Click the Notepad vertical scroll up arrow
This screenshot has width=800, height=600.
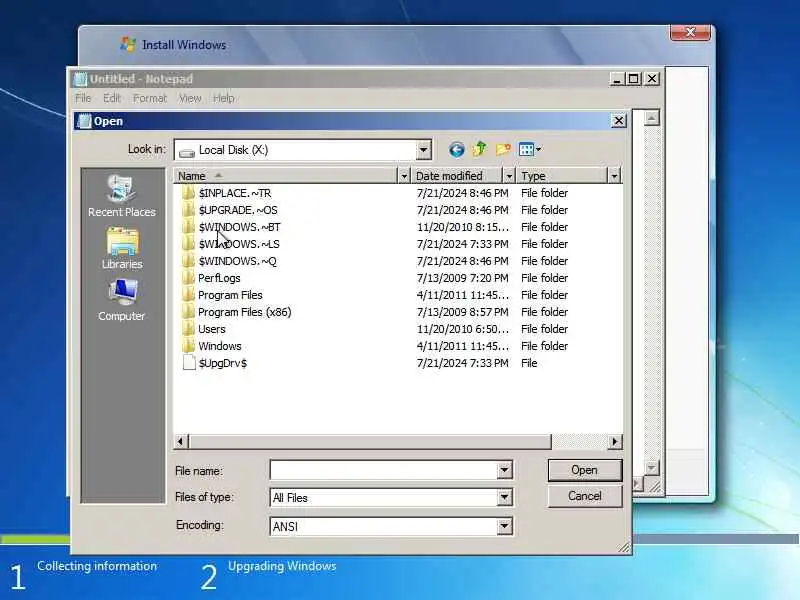(651, 118)
